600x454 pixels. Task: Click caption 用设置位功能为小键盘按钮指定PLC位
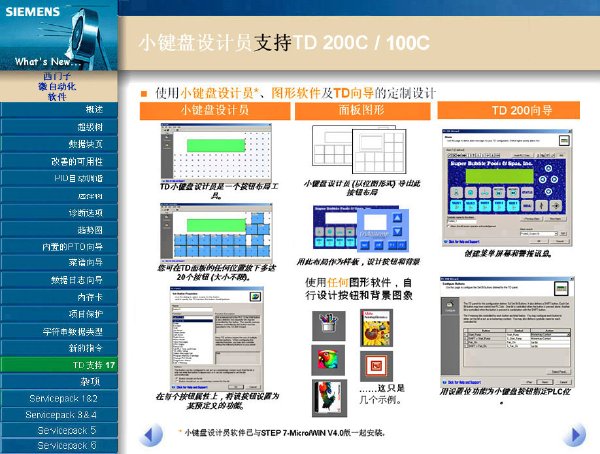[505, 392]
